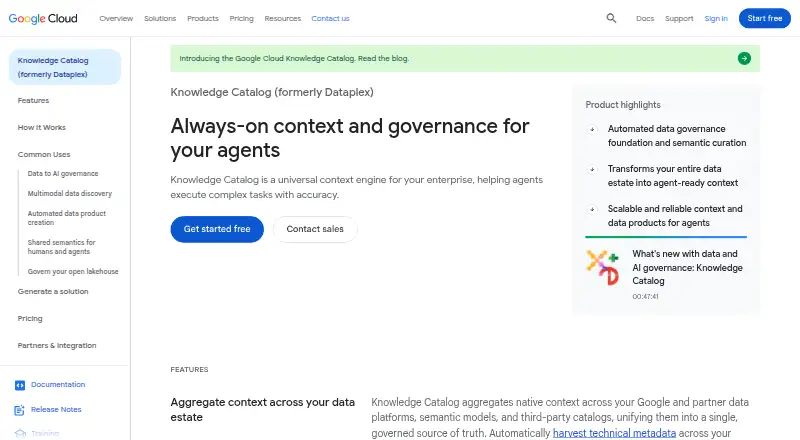The image size is (800, 440).
Task: Open the Products menu
Action: [x=203, y=18]
